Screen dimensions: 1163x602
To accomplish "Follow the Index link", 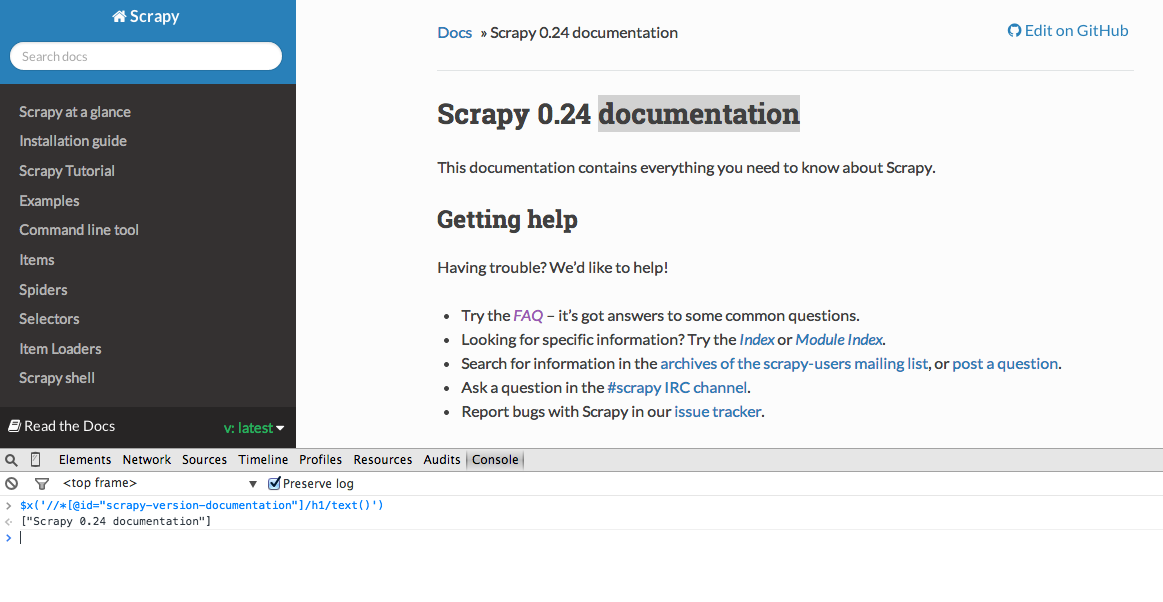I will click(x=757, y=340).
